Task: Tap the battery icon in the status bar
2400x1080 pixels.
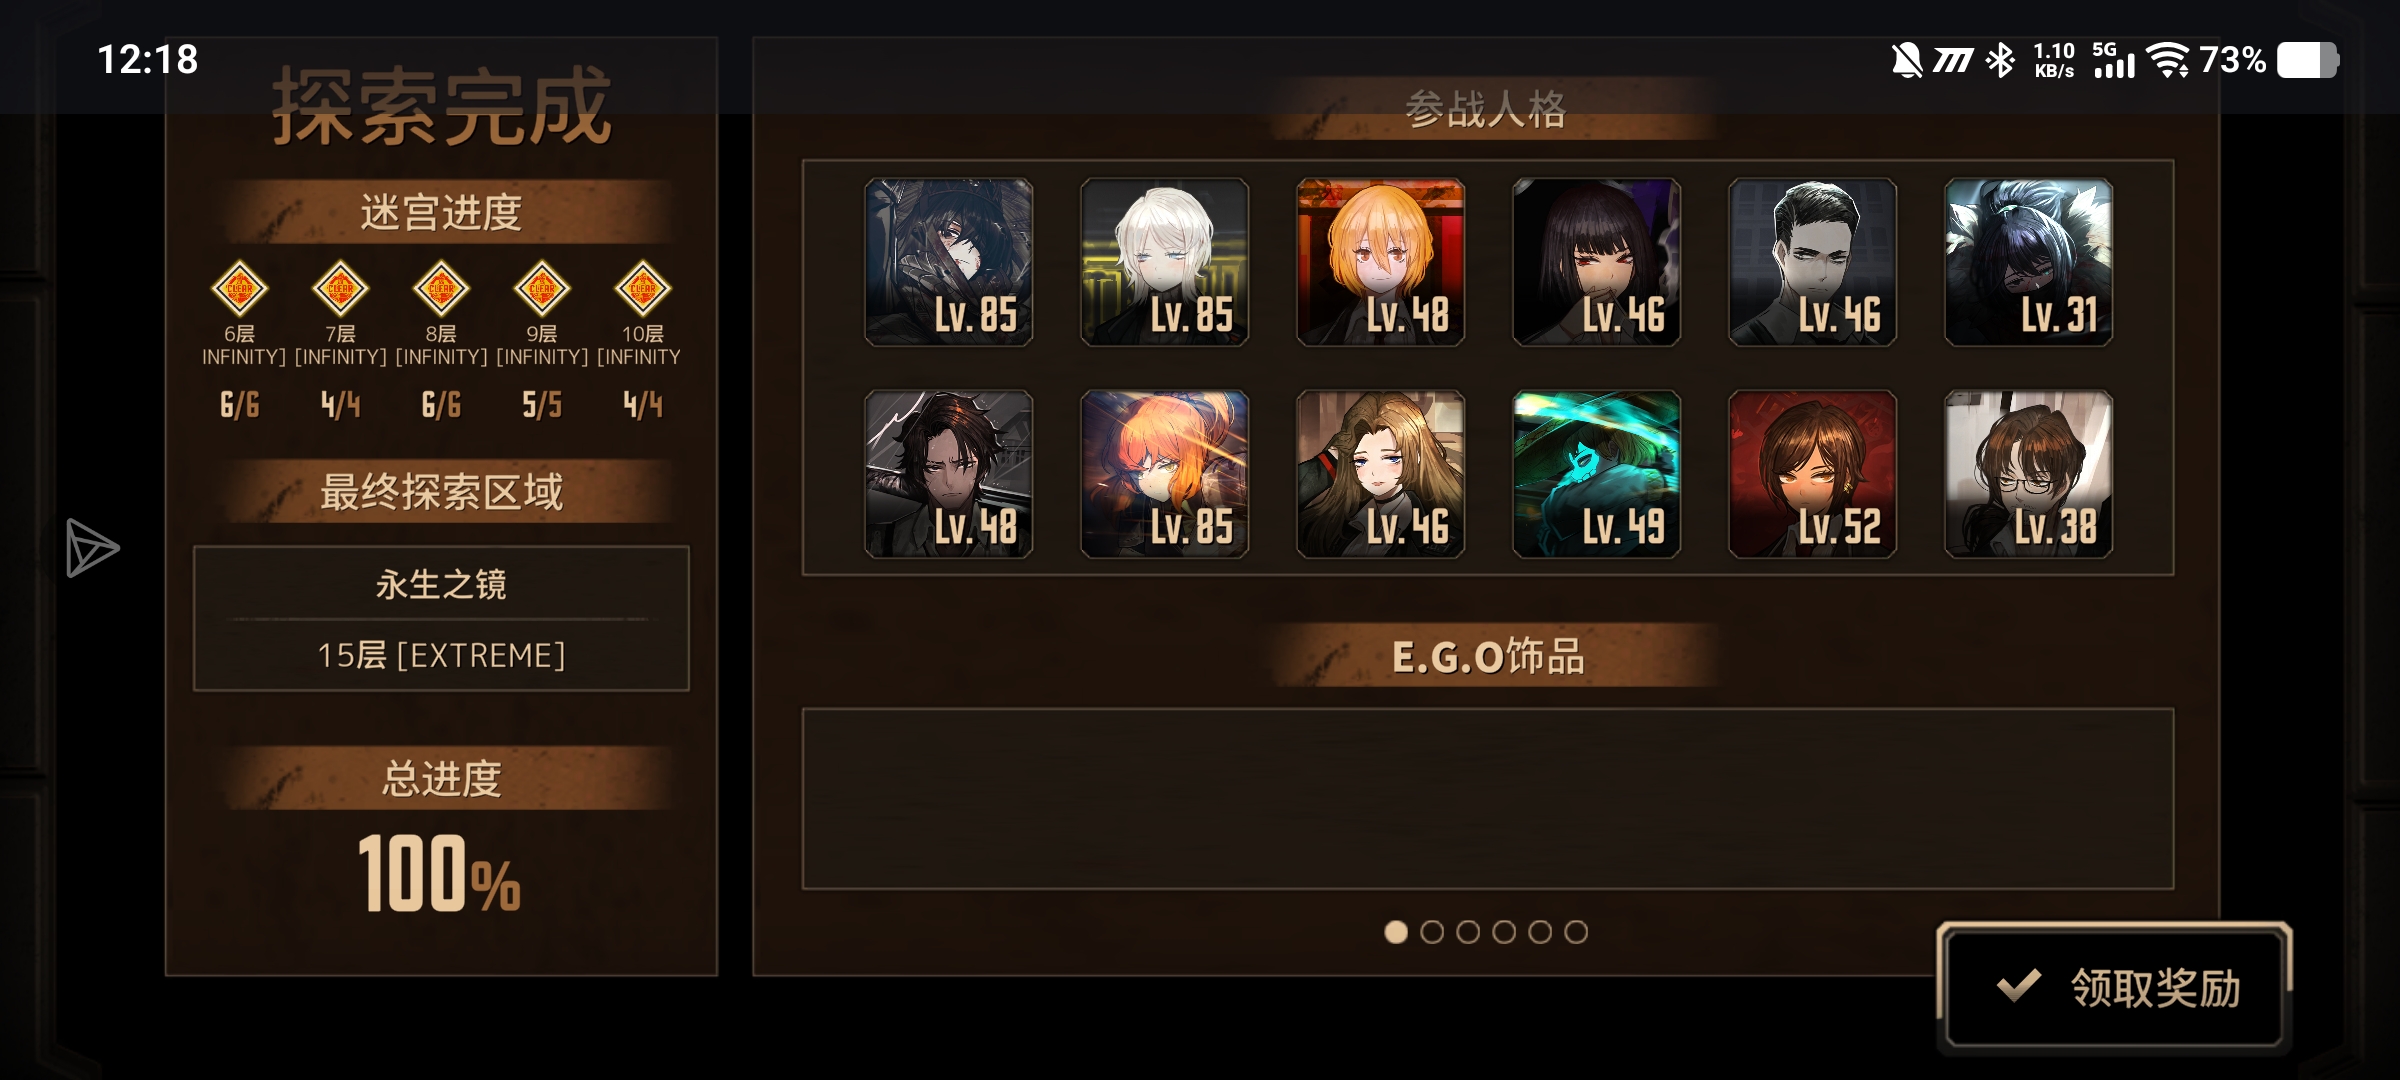Action: tap(2308, 60)
